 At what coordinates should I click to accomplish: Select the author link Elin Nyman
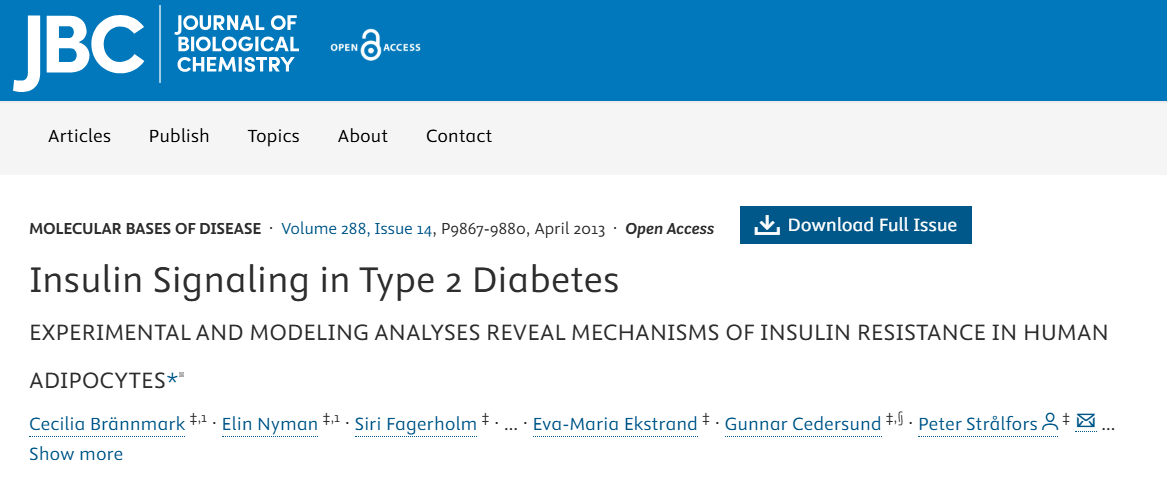click(x=270, y=424)
